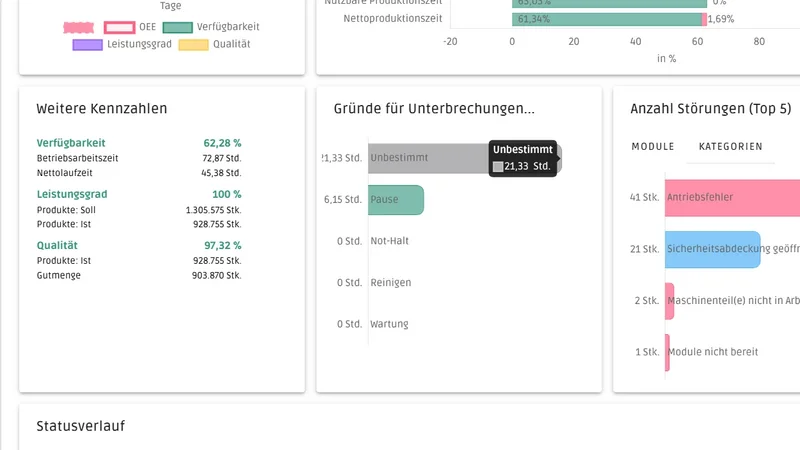
Task: Click the Produkte: Soll label
Action: (x=66, y=210)
